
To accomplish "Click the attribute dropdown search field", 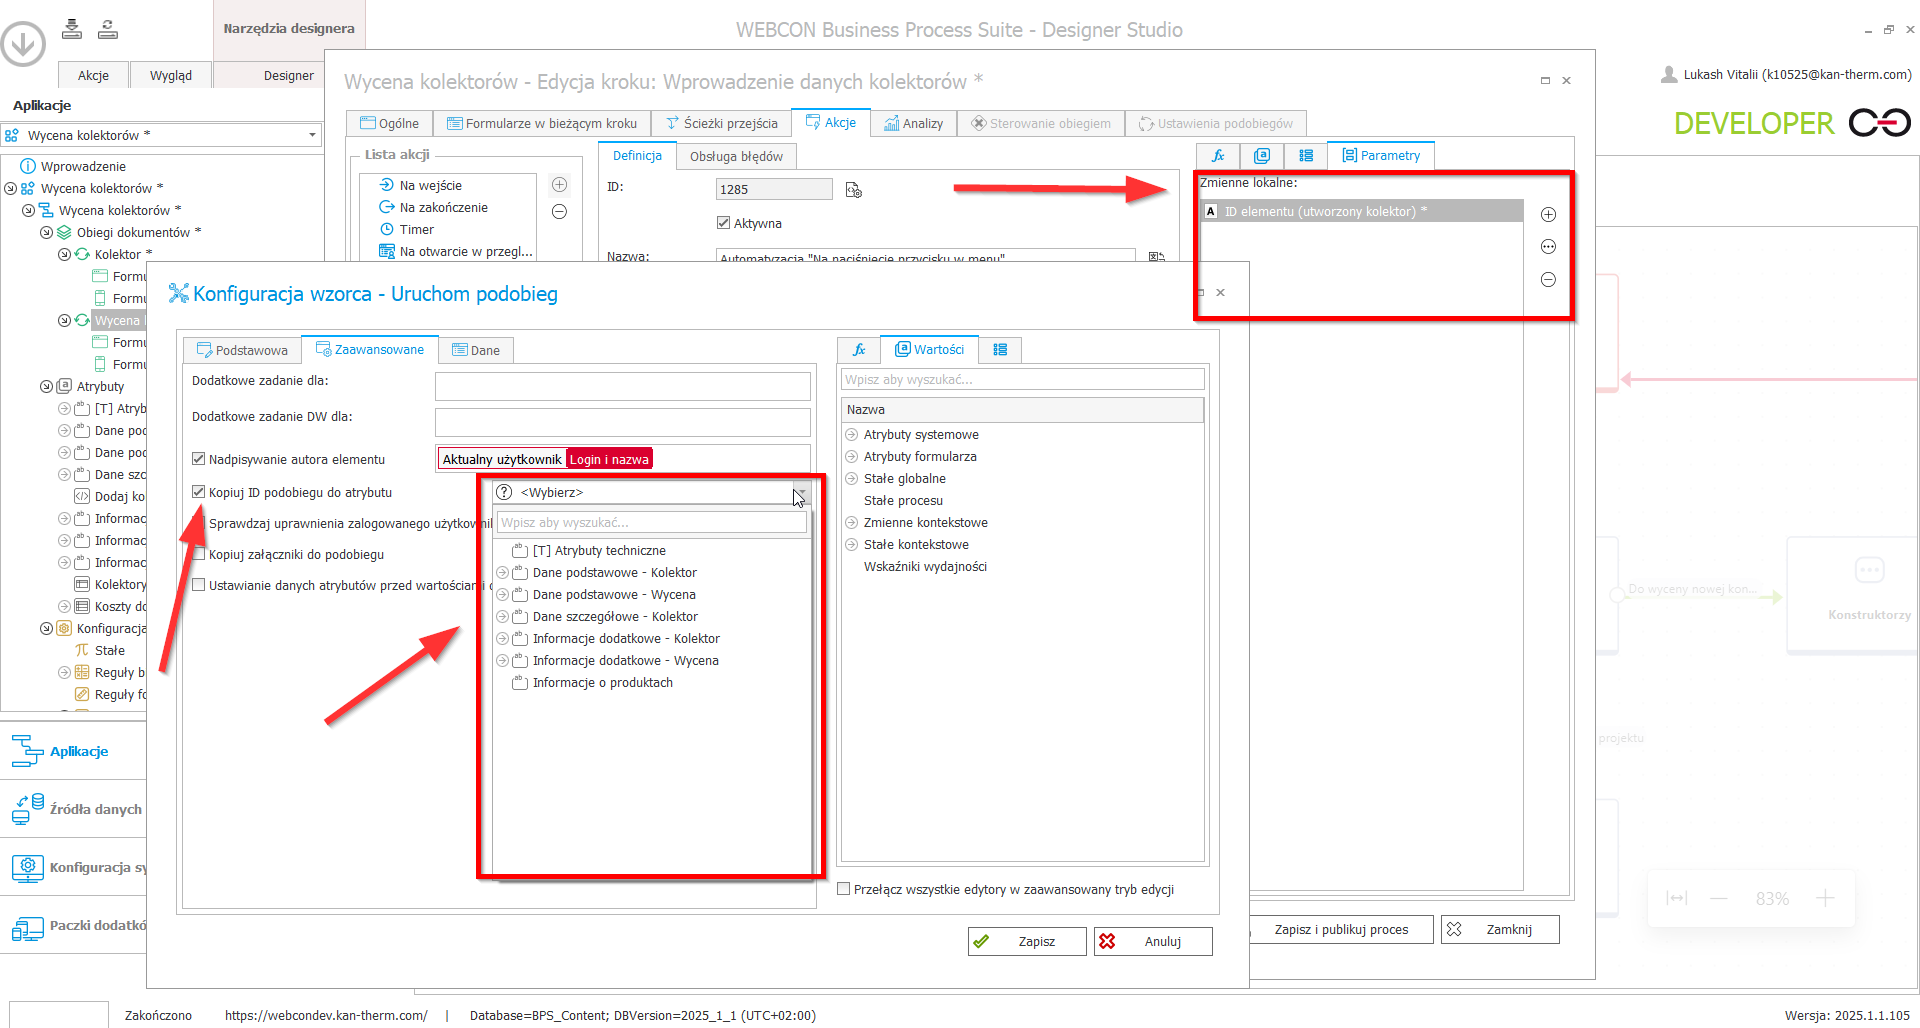I will pyautogui.click(x=651, y=522).
